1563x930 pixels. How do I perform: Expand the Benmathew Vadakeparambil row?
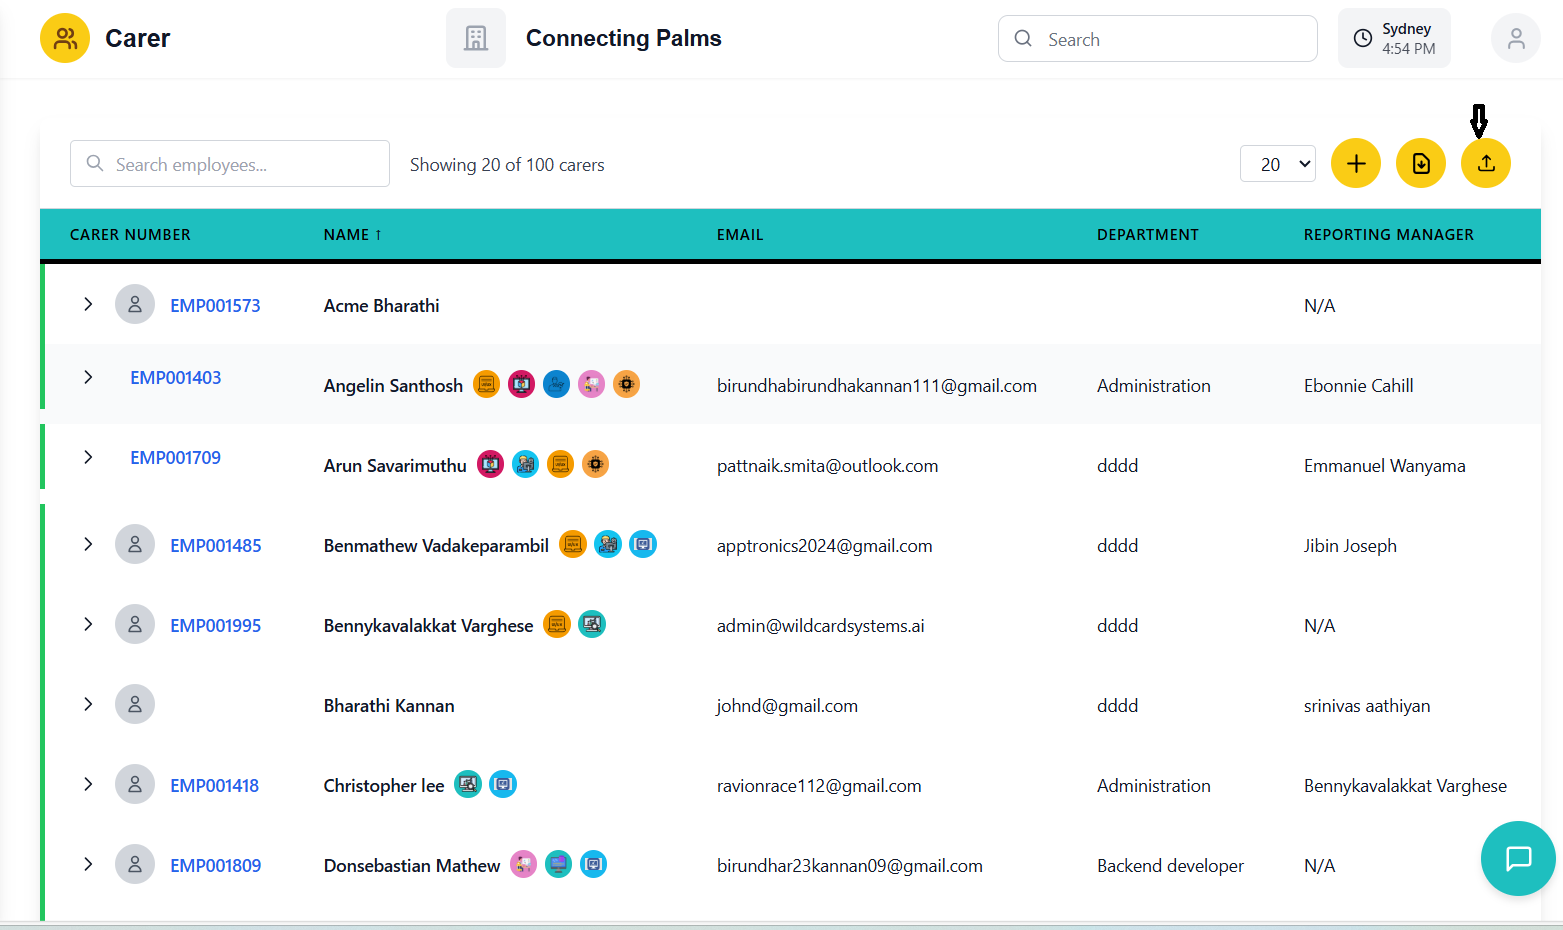point(88,544)
